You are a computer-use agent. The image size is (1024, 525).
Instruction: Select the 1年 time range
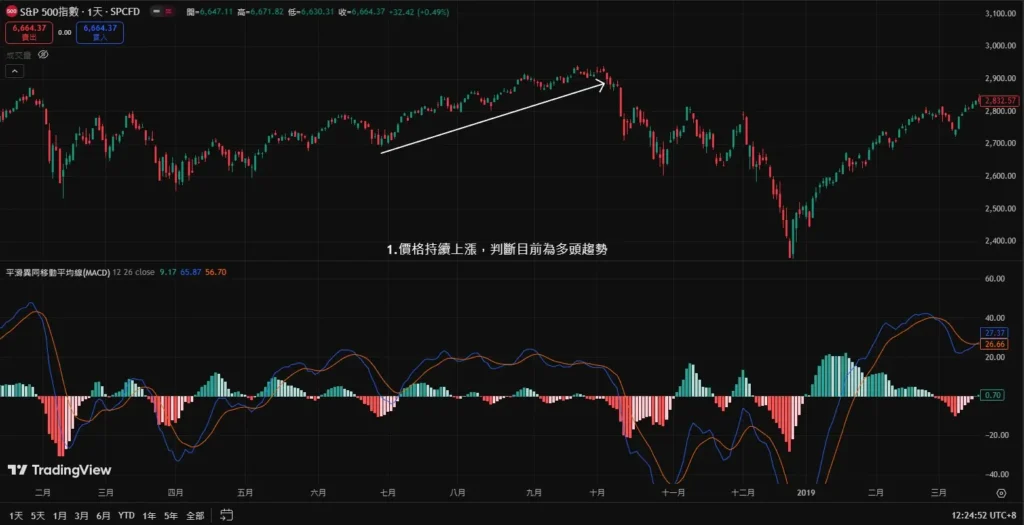tap(149, 515)
